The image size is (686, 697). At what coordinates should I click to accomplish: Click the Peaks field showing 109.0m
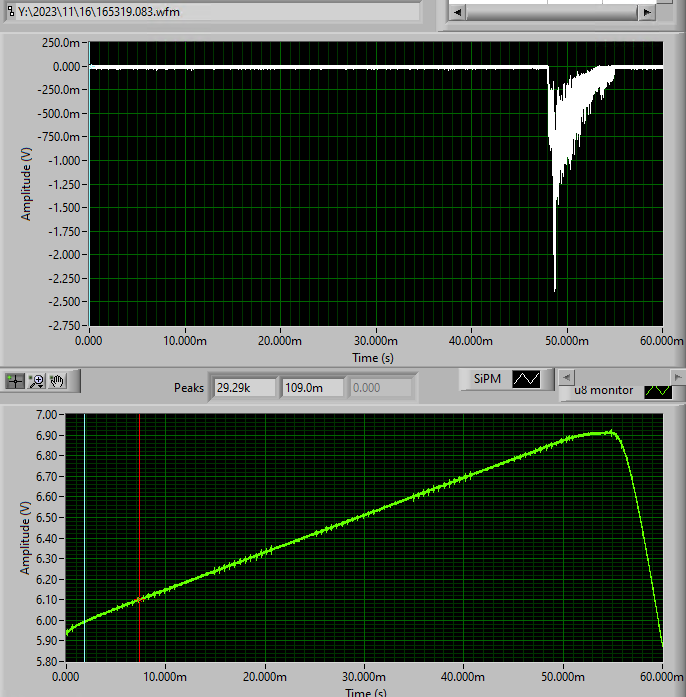point(313,388)
